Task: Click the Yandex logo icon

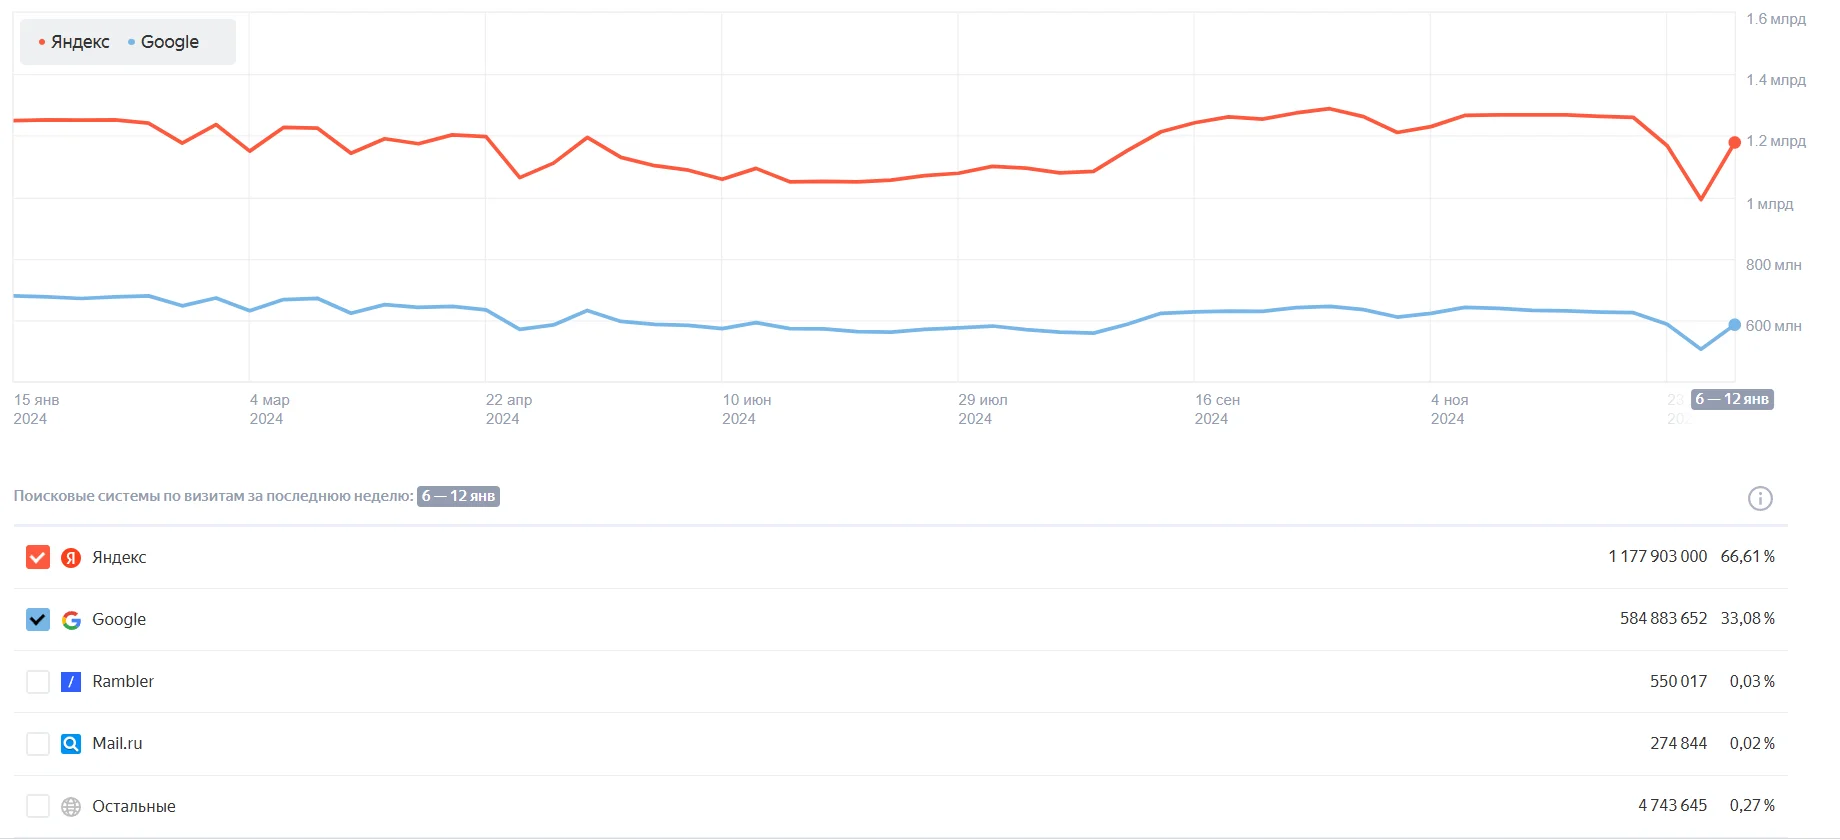Action: (x=71, y=558)
